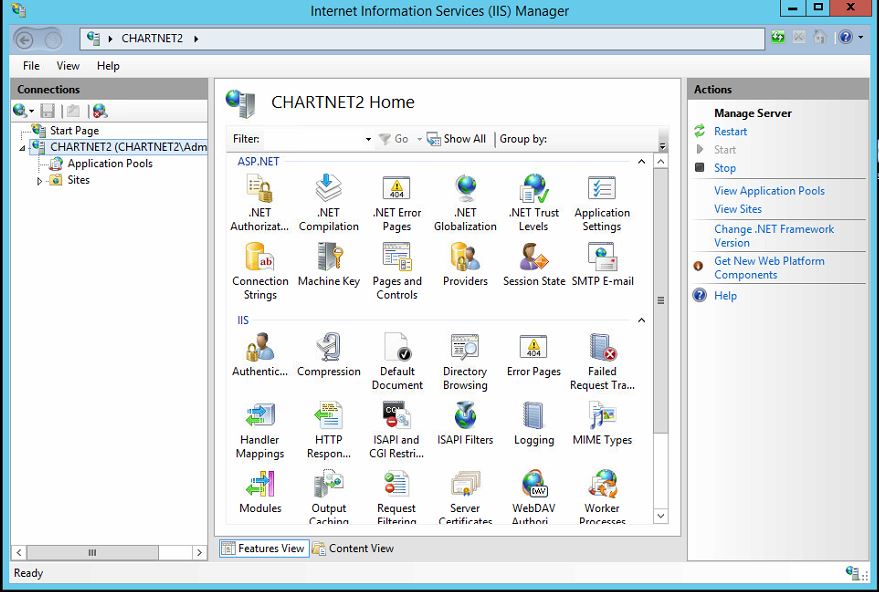Click Get New Web Platform Components
The width and height of the screenshot is (879, 592).
click(x=769, y=268)
